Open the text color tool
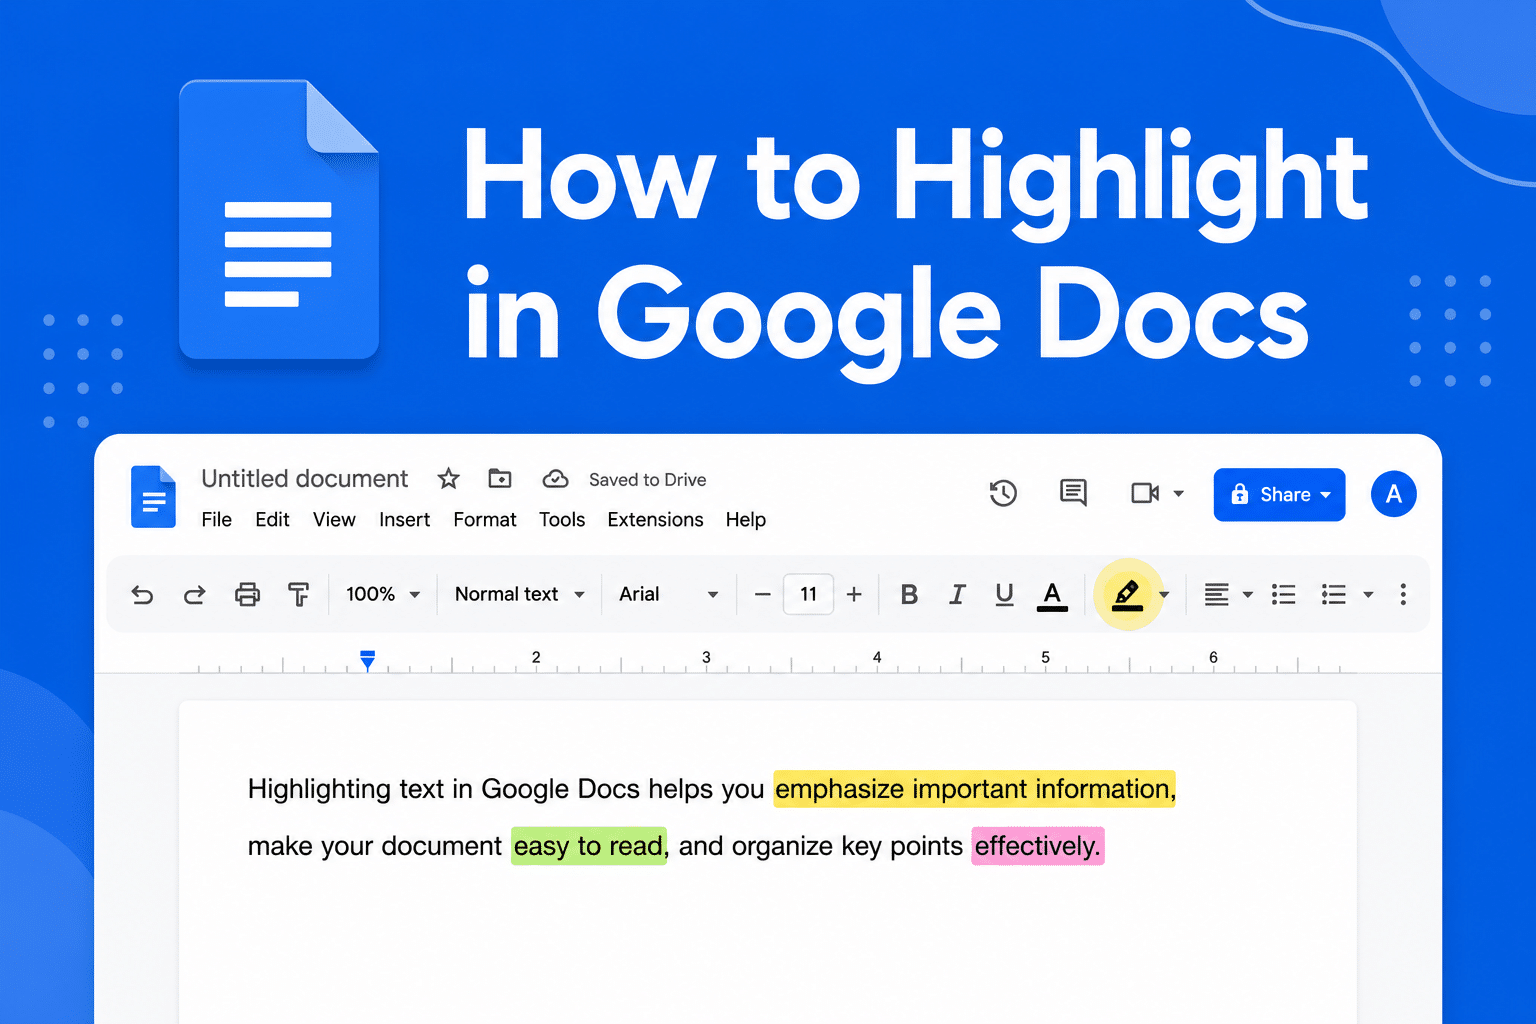 coord(1052,596)
